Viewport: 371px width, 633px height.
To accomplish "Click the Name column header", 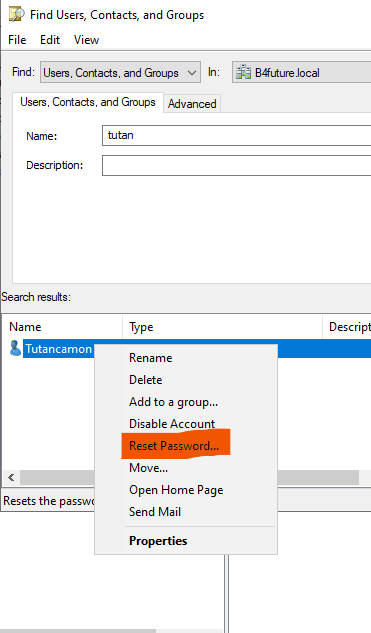I will (62, 327).
